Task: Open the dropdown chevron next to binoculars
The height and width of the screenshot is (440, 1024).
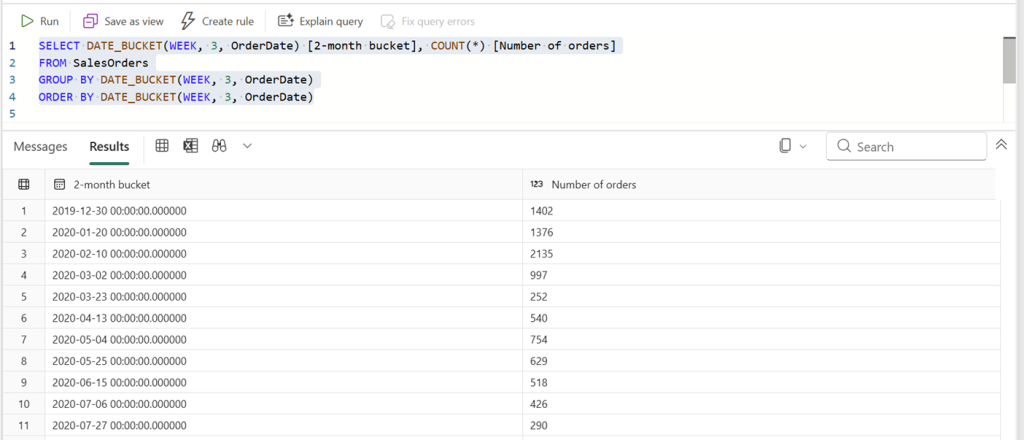Action: 247,146
